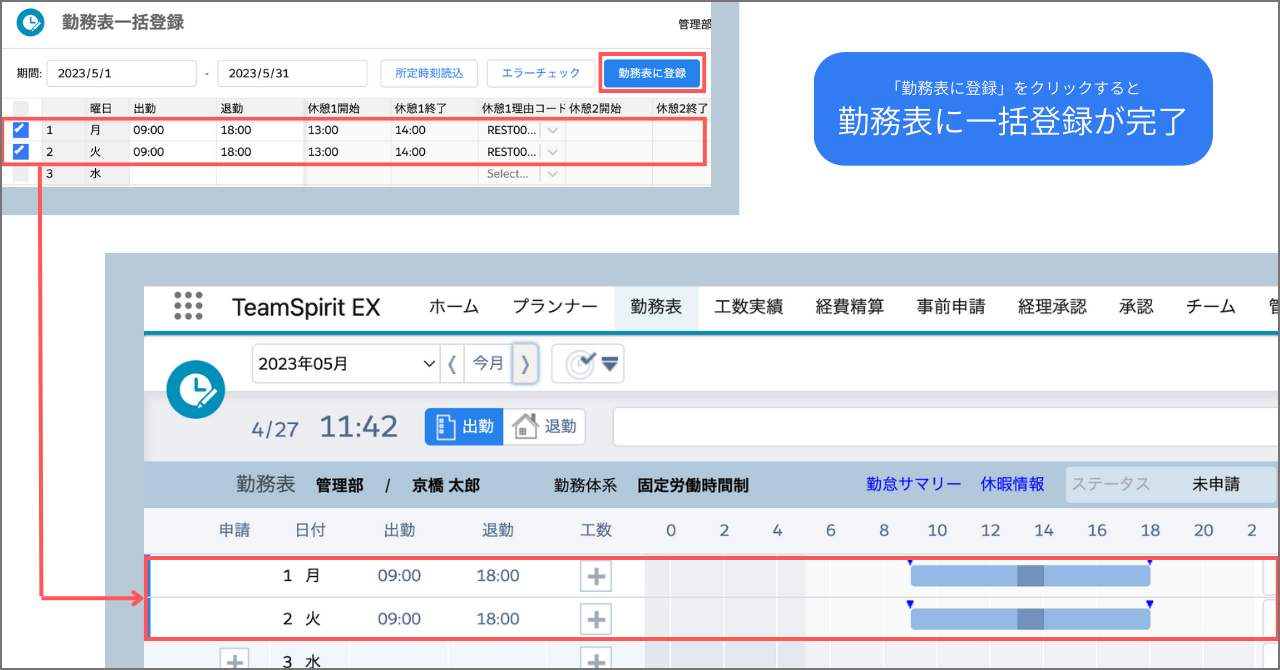Open the 工数実績 tab

748,307
